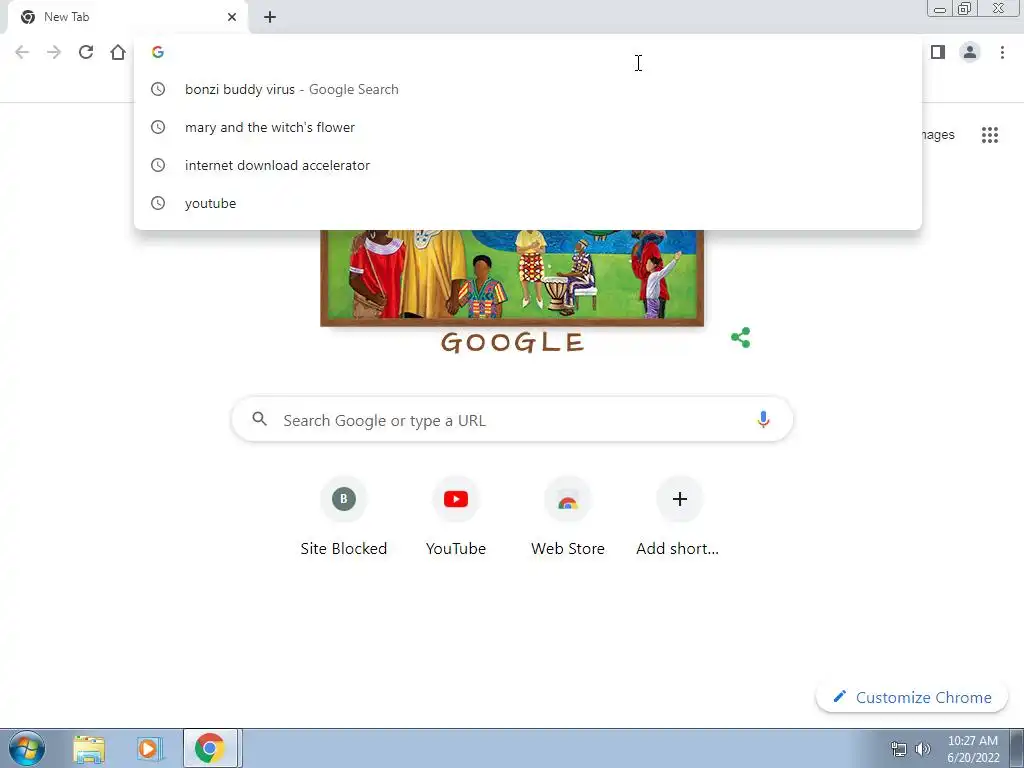Start voice search with microphone icon

(763, 419)
